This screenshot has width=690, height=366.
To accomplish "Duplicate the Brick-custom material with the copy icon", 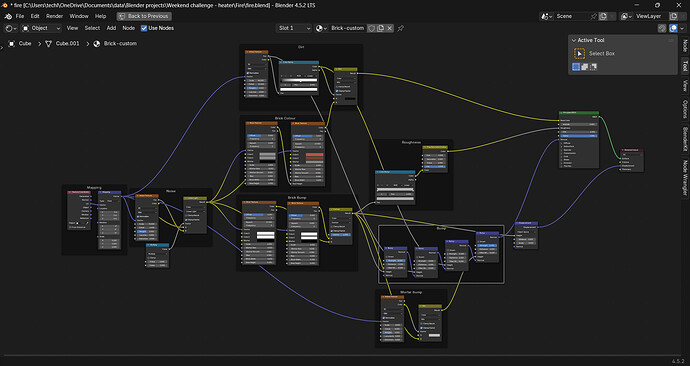I will (x=381, y=28).
